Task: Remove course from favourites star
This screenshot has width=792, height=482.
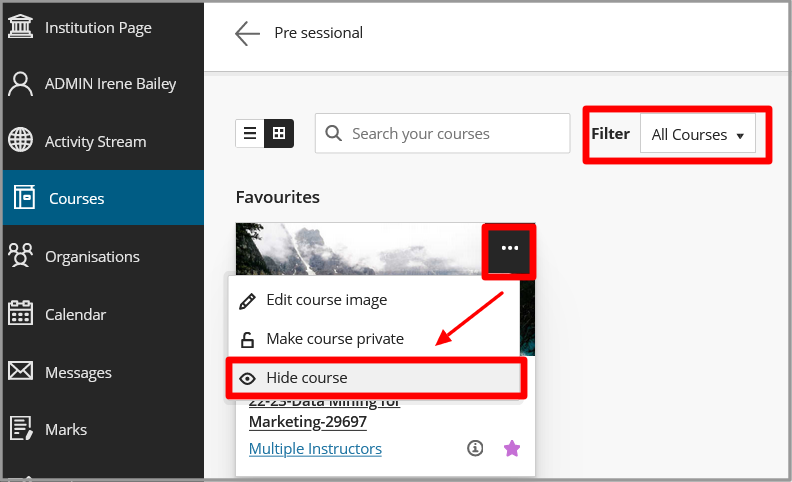Action: (512, 449)
